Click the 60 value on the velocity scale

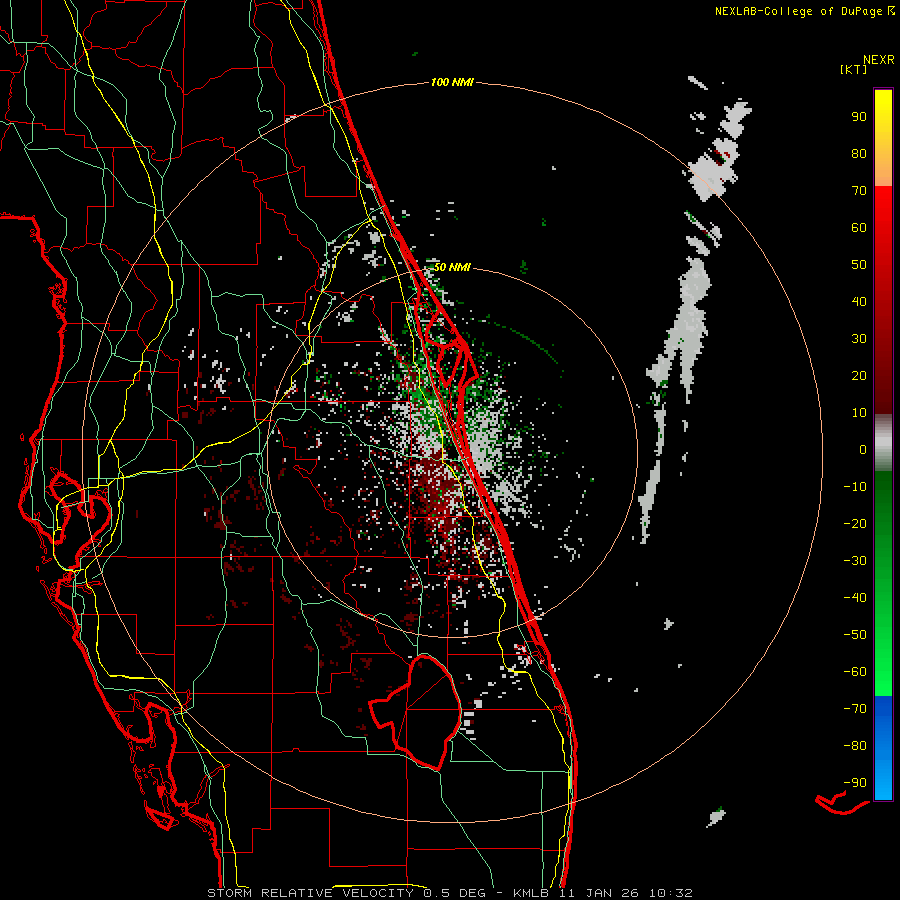[859, 228]
